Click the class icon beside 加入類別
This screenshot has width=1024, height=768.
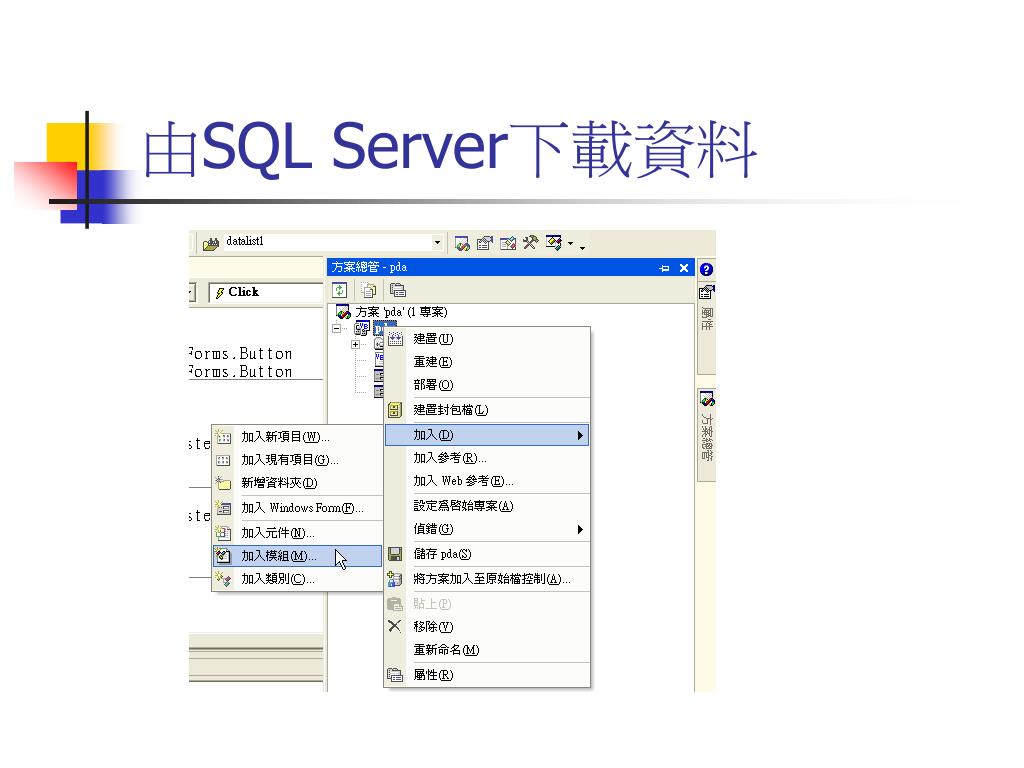223,579
